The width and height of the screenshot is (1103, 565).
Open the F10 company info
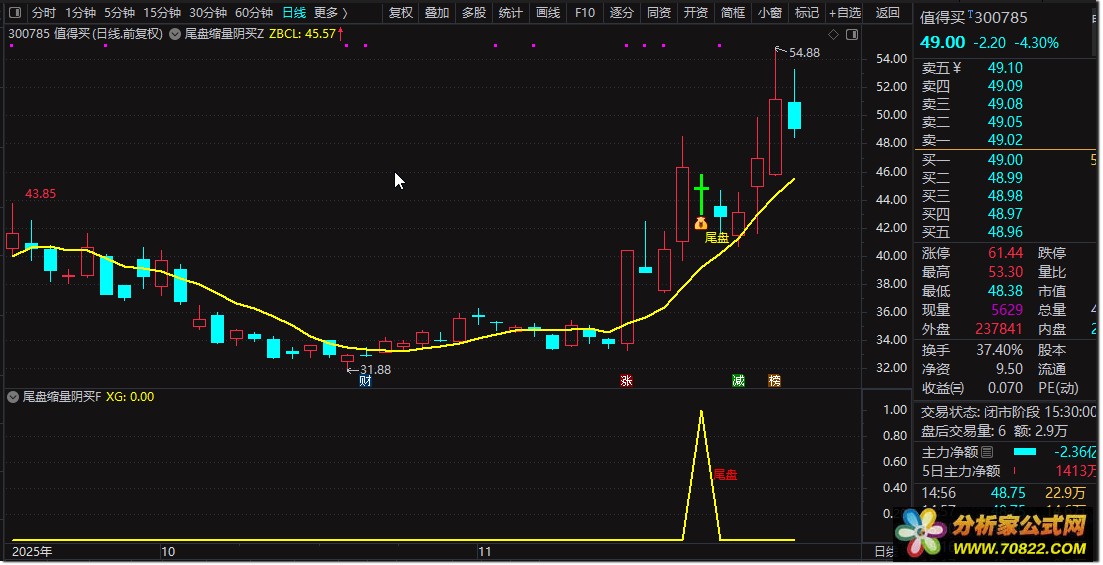585,13
